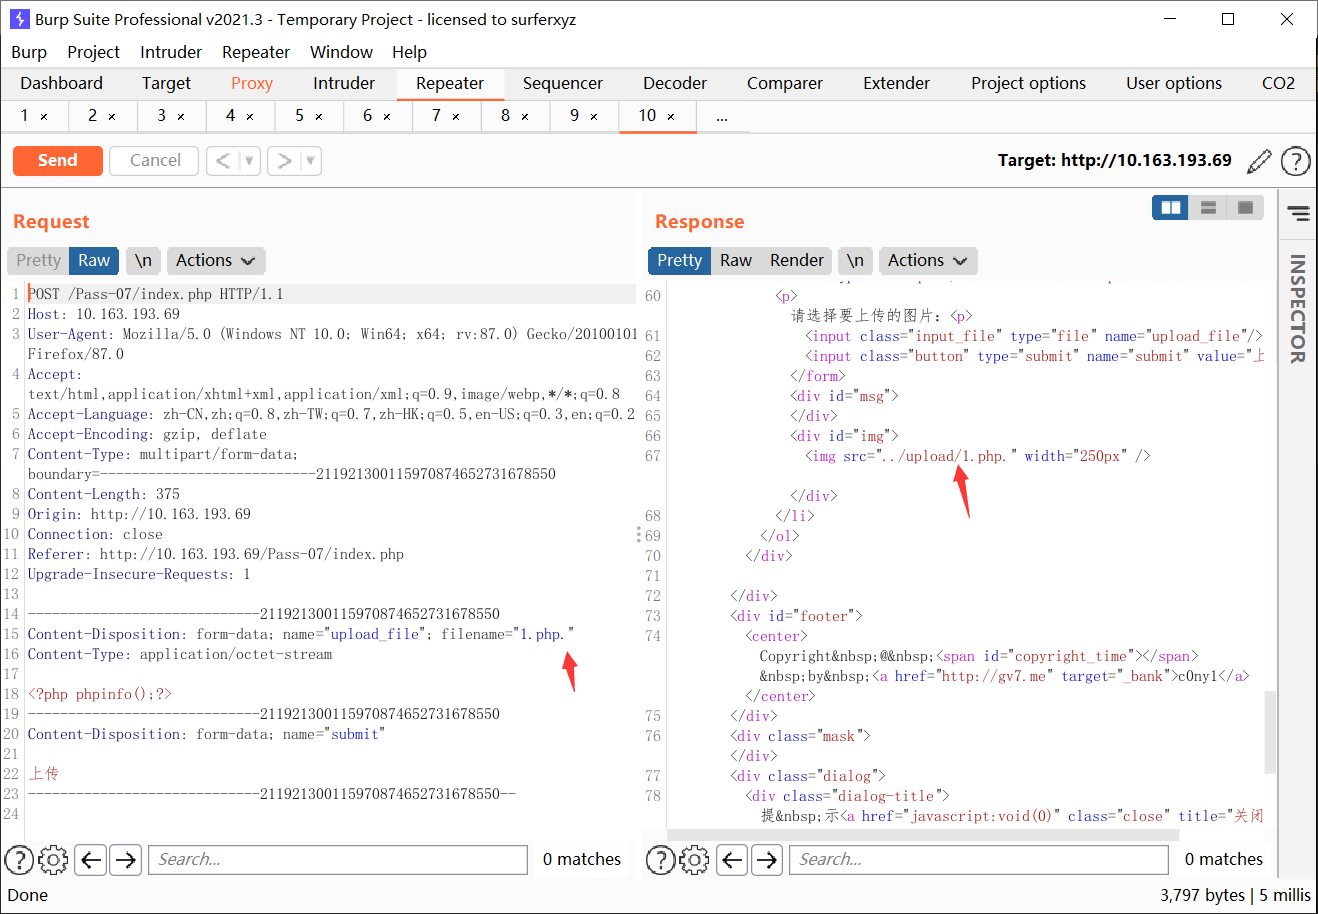The width and height of the screenshot is (1318, 914).
Task: Click the Cancel button
Action: tap(155, 160)
